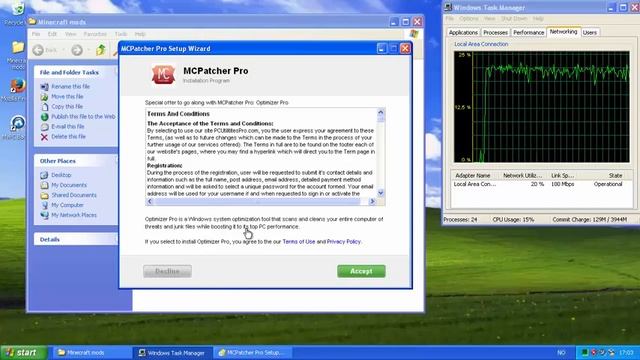This screenshot has height=360, width=640.
Task: Click the horizontal scrollbar right arrow
Action: [x=372, y=201]
